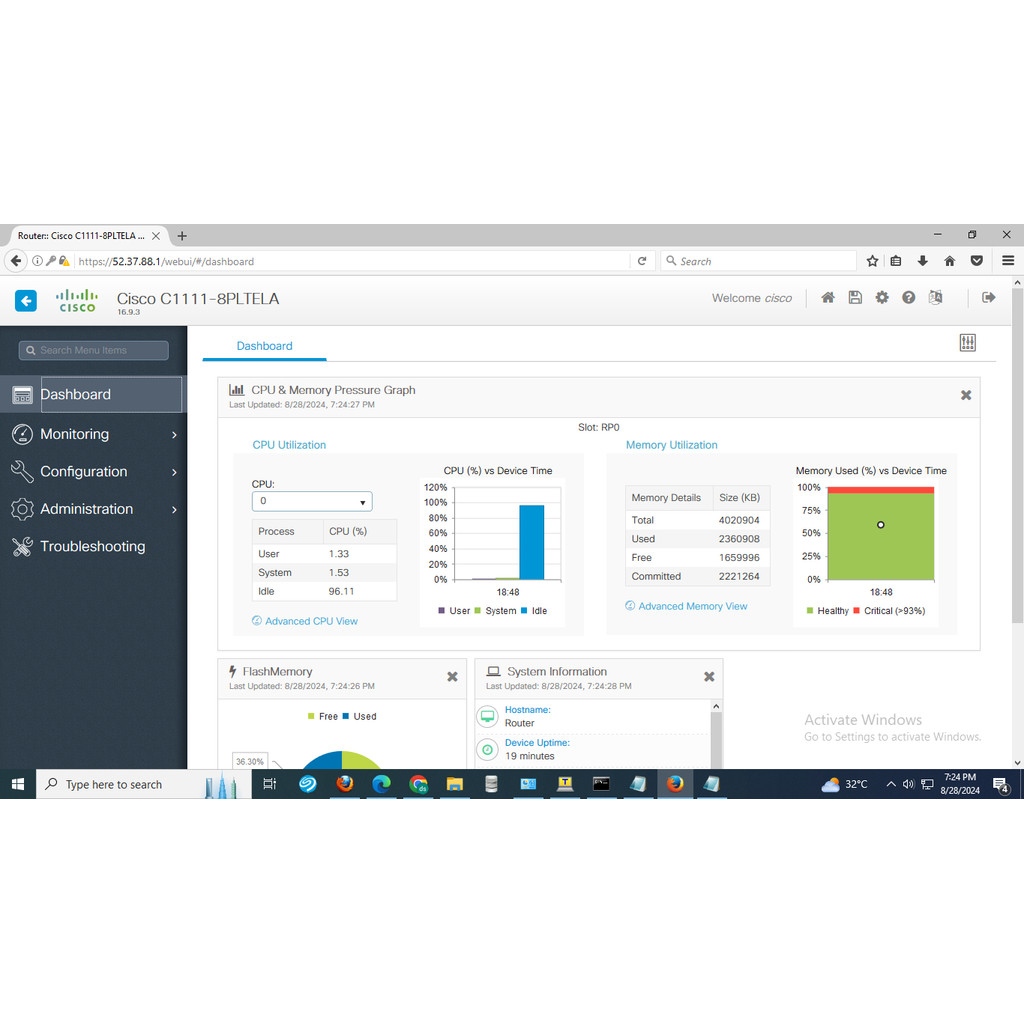This screenshot has width=1024, height=1024.
Task: Open the Configuration sidebar menu
Action: click(x=93, y=472)
